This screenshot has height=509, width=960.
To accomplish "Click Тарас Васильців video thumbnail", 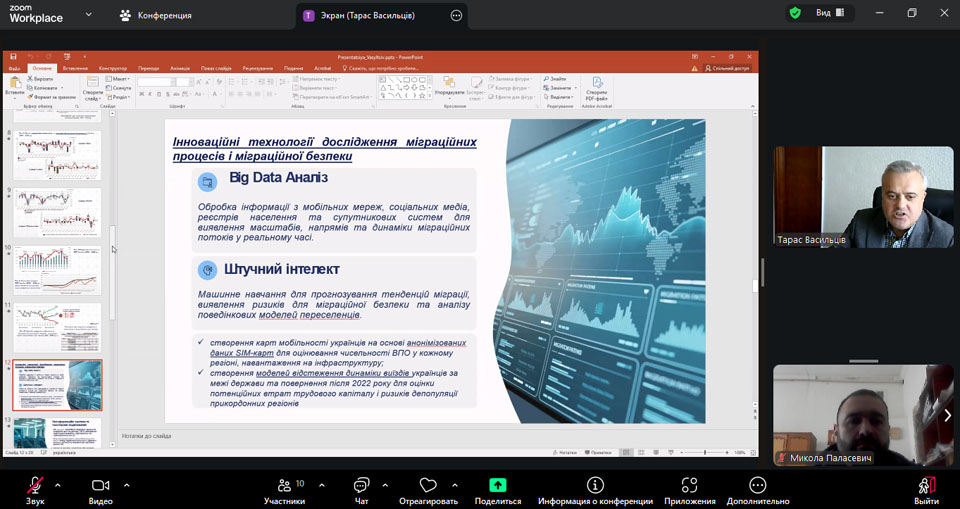I will tap(863, 197).
